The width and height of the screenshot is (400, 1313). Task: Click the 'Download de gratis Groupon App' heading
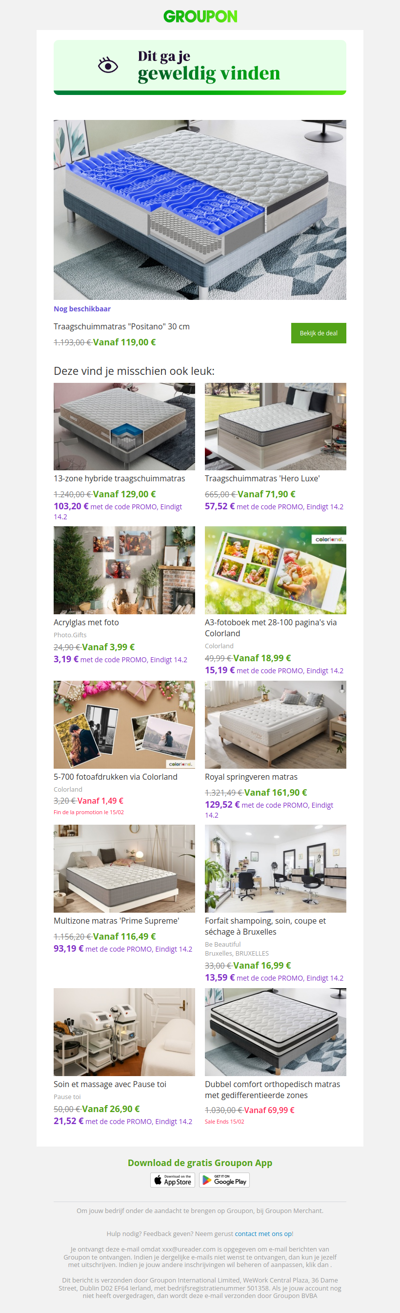200,1163
